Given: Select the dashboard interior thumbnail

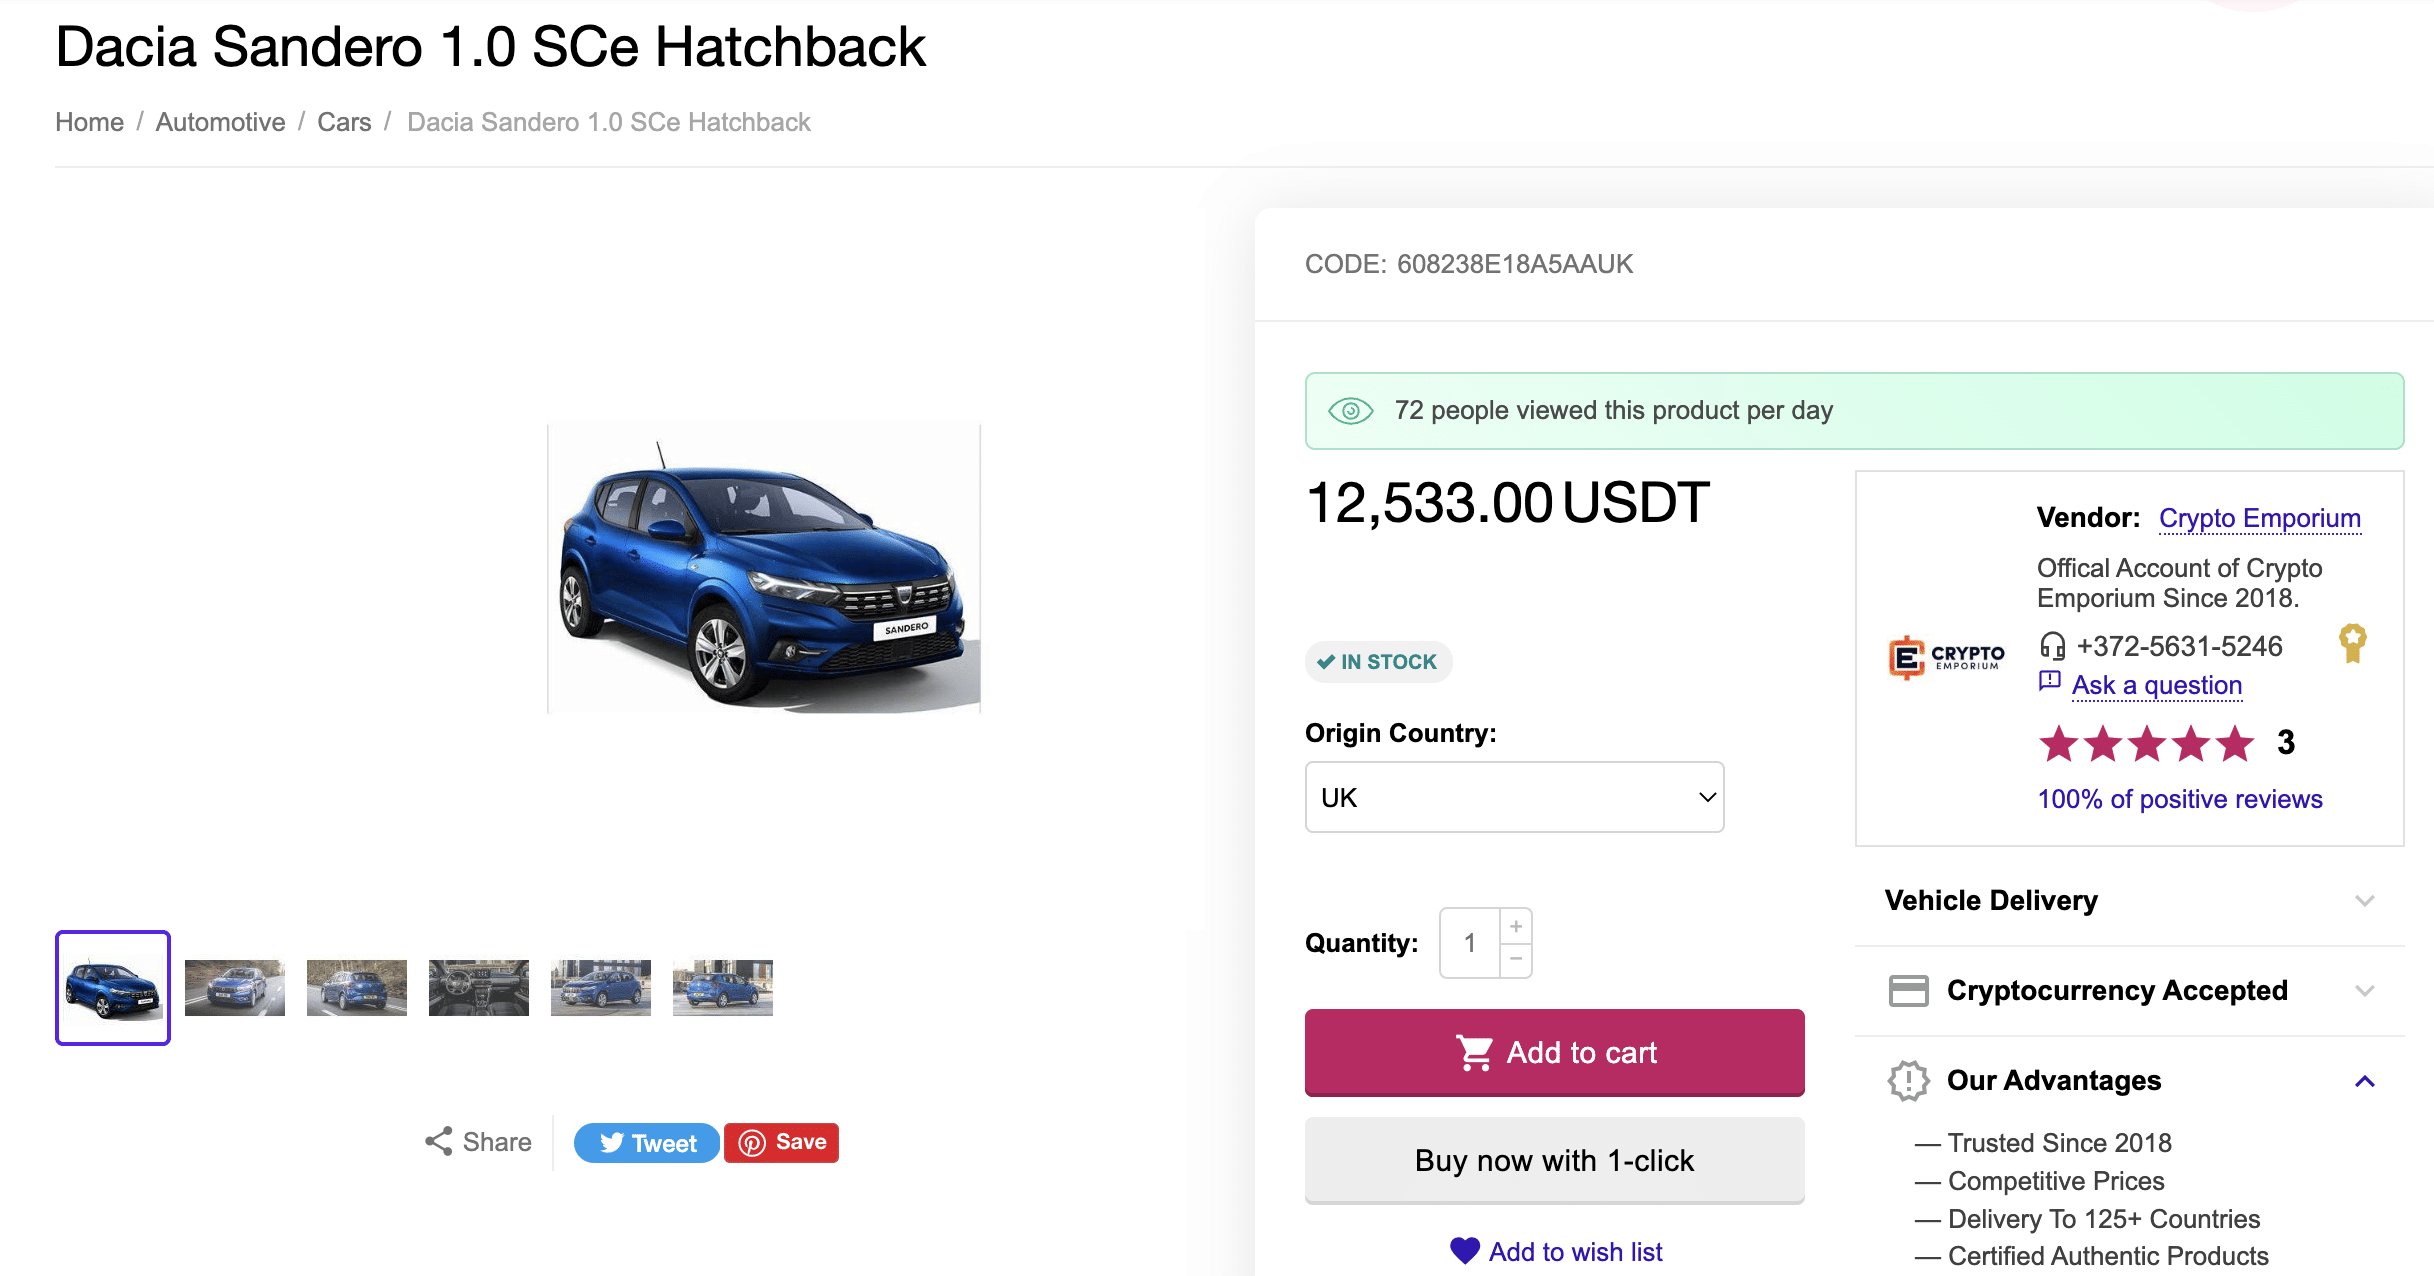Looking at the screenshot, I should click(479, 988).
